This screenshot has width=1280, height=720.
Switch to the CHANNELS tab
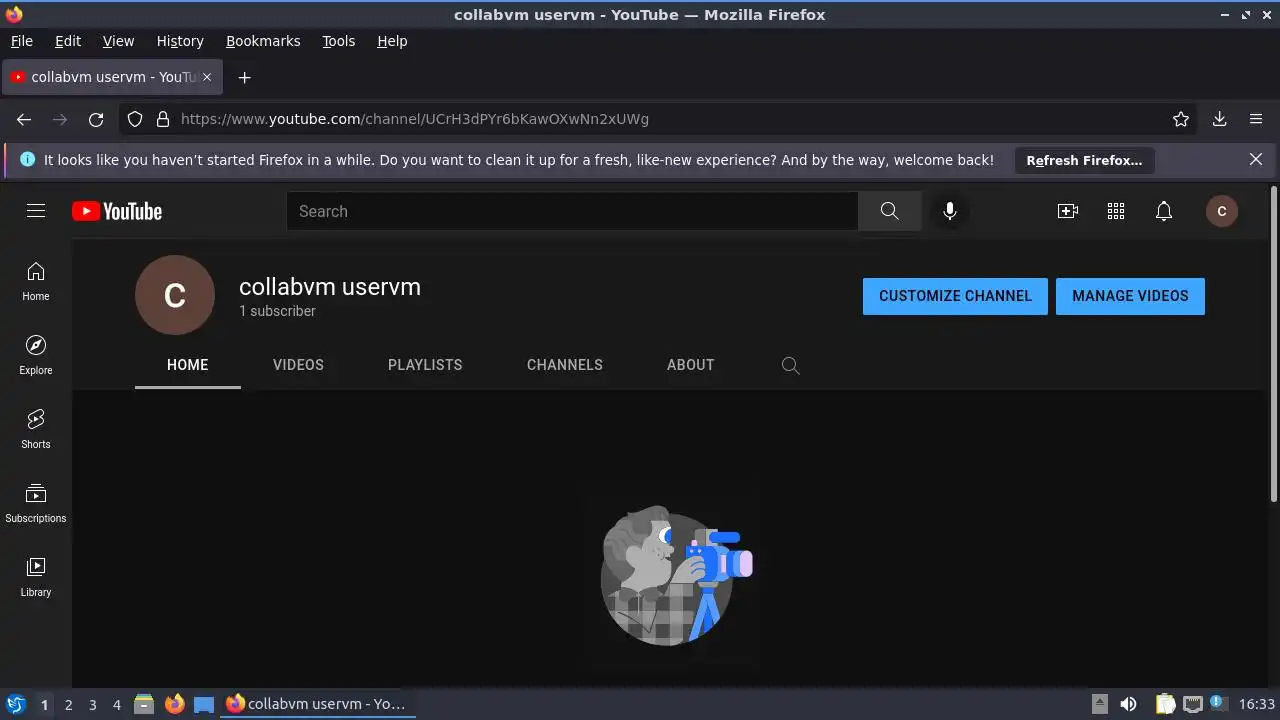pyautogui.click(x=565, y=365)
